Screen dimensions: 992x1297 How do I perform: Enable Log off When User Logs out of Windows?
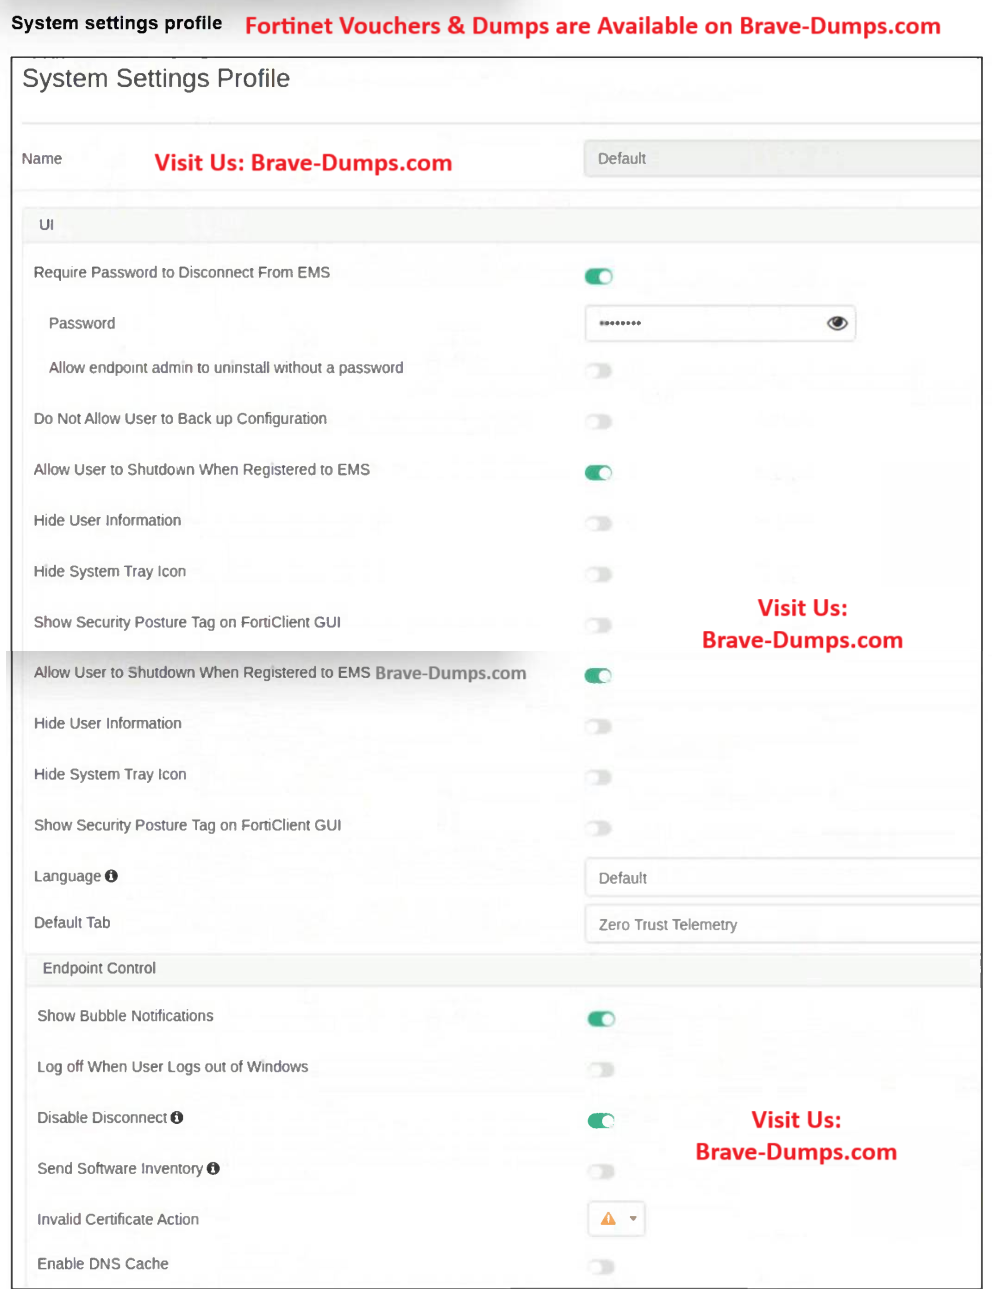click(x=601, y=1070)
